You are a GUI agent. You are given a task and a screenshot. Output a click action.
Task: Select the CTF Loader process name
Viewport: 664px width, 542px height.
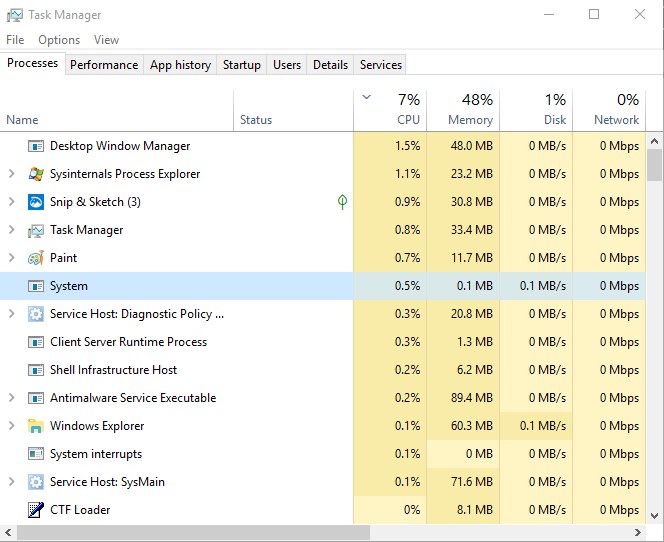(80, 510)
